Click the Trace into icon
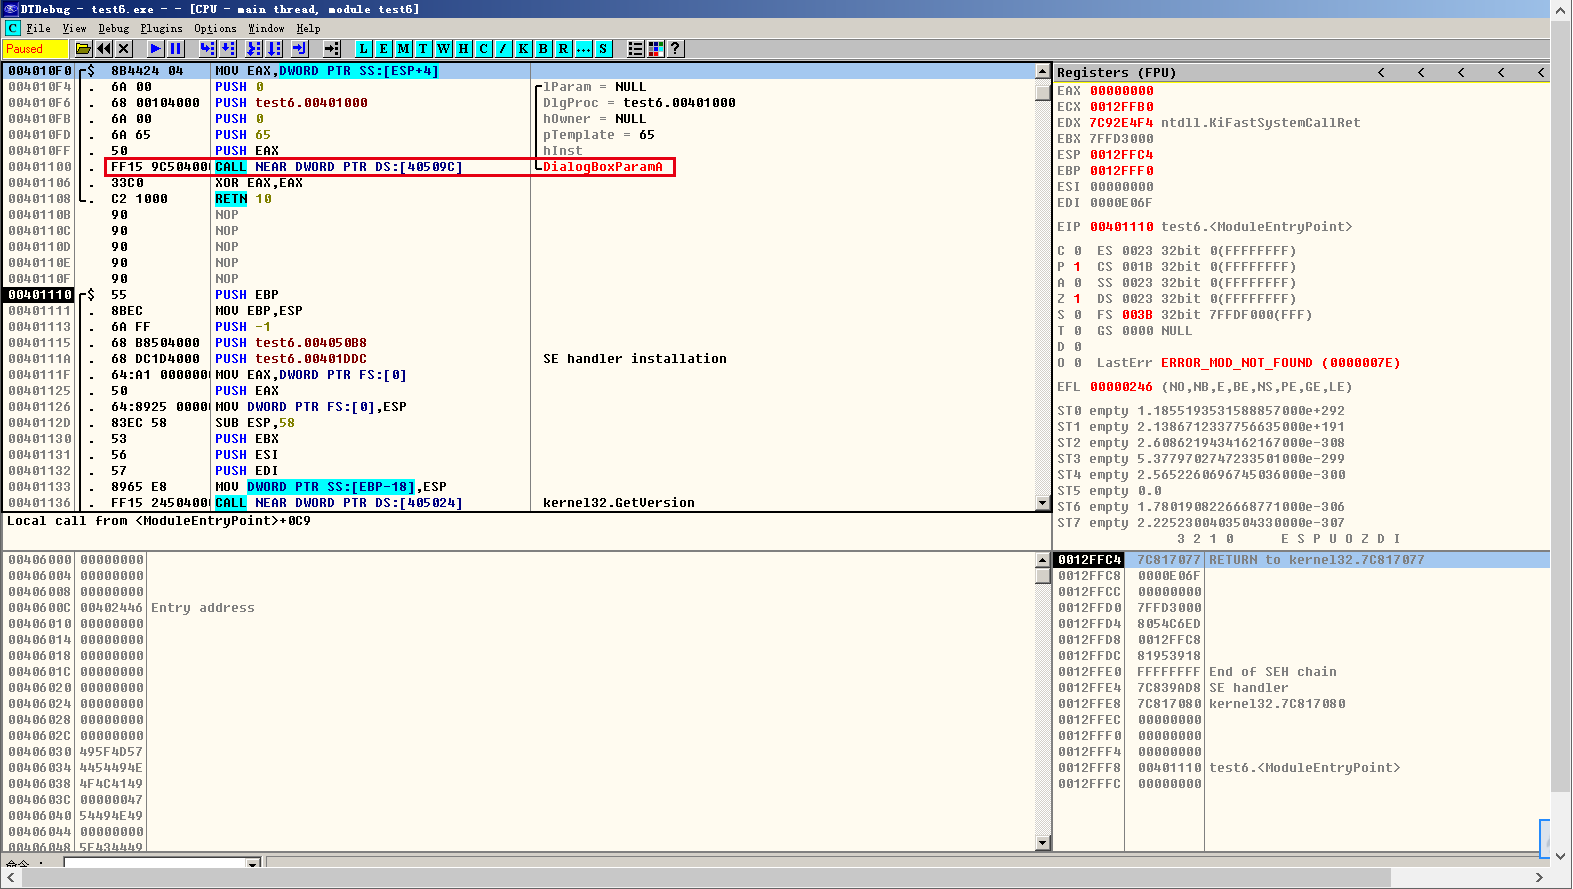Screen dimensions: 1573x889 [254, 48]
